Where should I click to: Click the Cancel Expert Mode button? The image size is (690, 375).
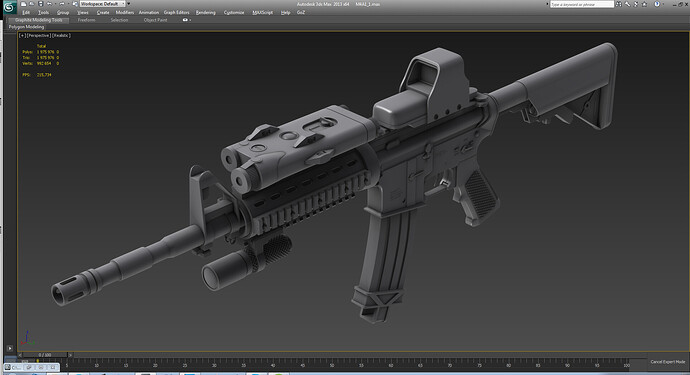tap(668, 362)
